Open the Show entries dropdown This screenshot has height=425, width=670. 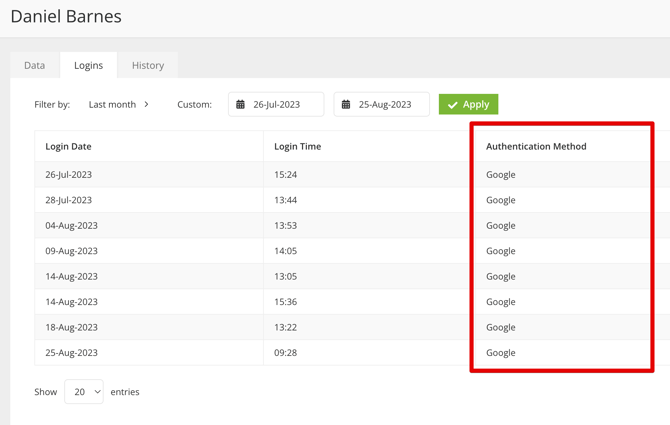pos(84,392)
